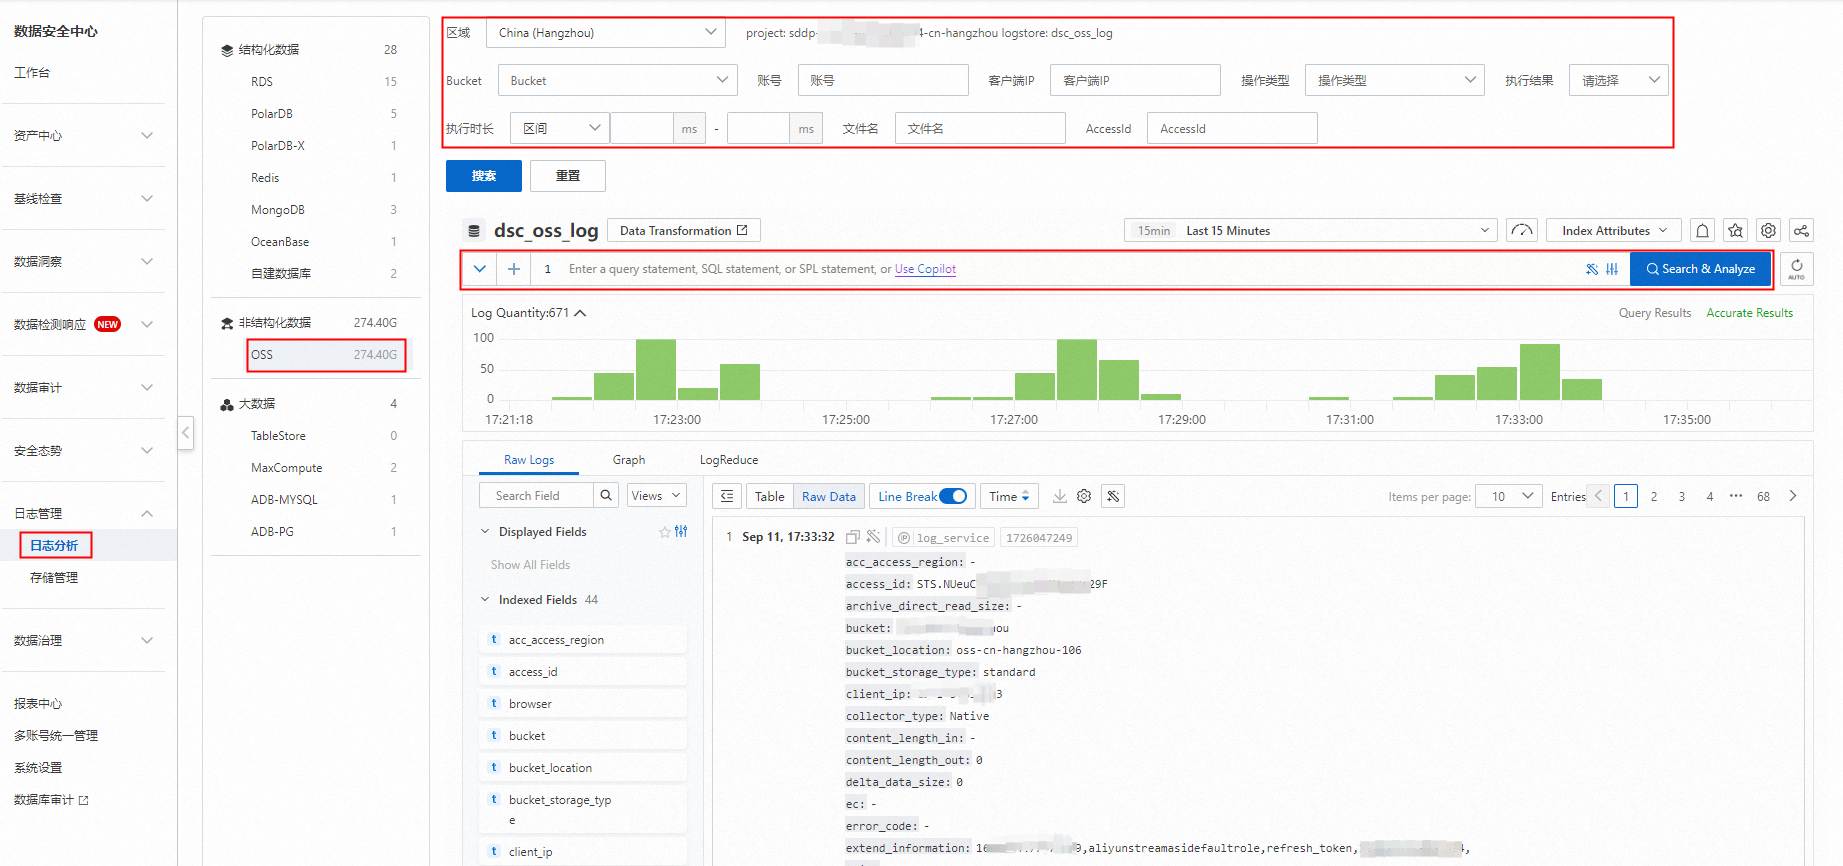Open the 操作类型 dropdown

click(1394, 81)
